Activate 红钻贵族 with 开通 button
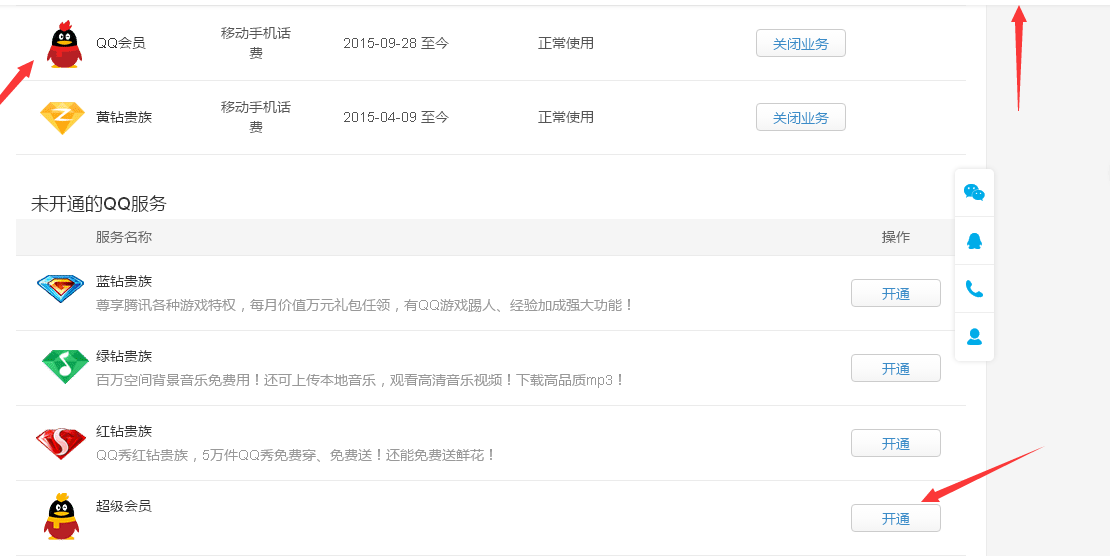Image resolution: width=1110 pixels, height=556 pixels. [x=896, y=443]
